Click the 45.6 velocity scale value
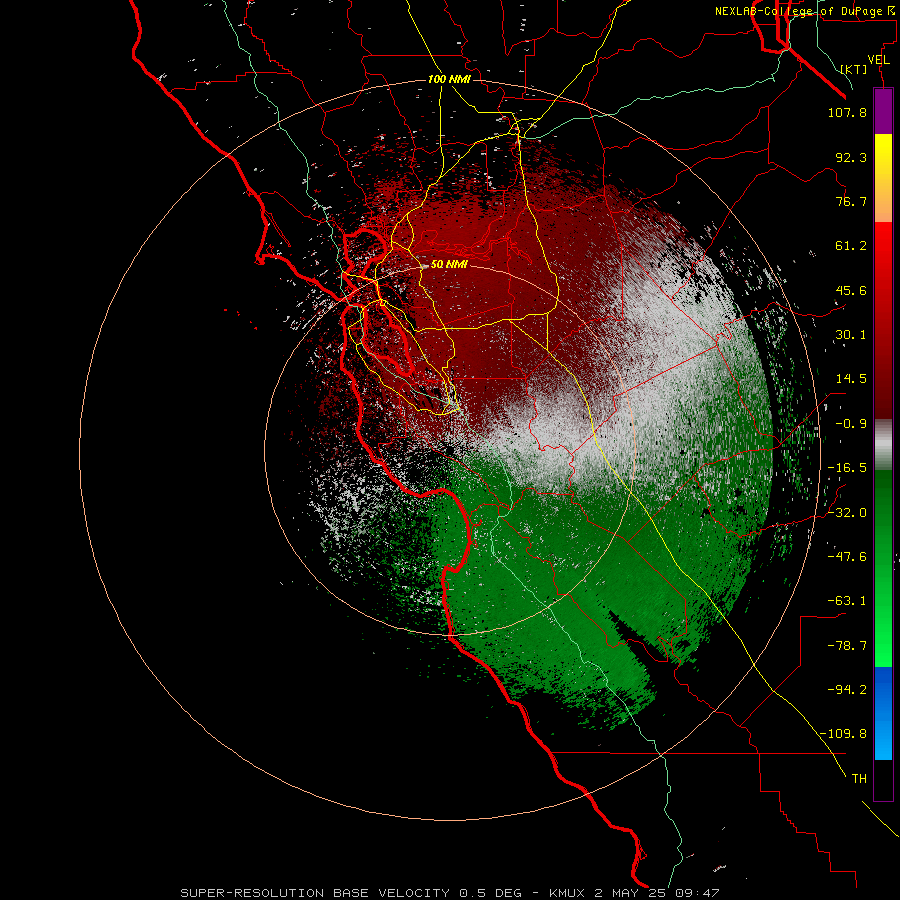The height and width of the screenshot is (900, 900). (x=851, y=290)
